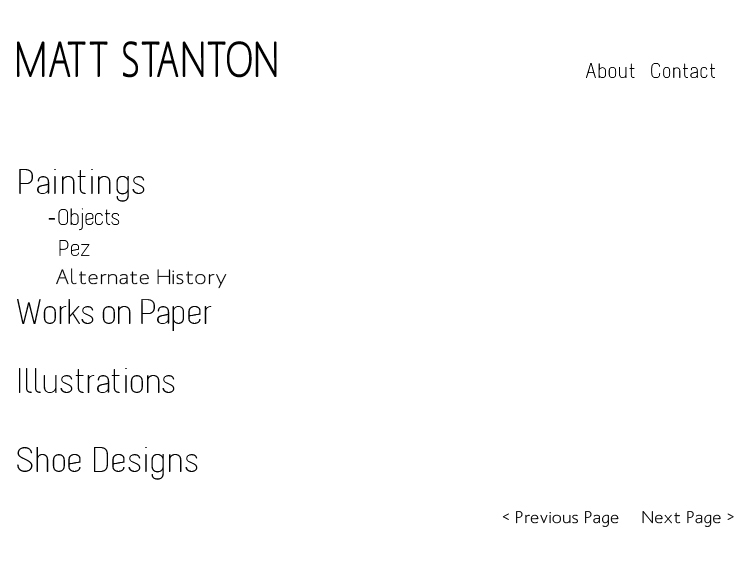
Task: Click the word History in Alternate History
Action: pos(190,278)
